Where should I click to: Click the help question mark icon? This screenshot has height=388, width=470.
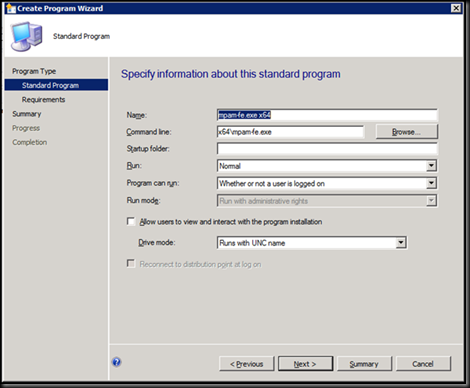117,362
